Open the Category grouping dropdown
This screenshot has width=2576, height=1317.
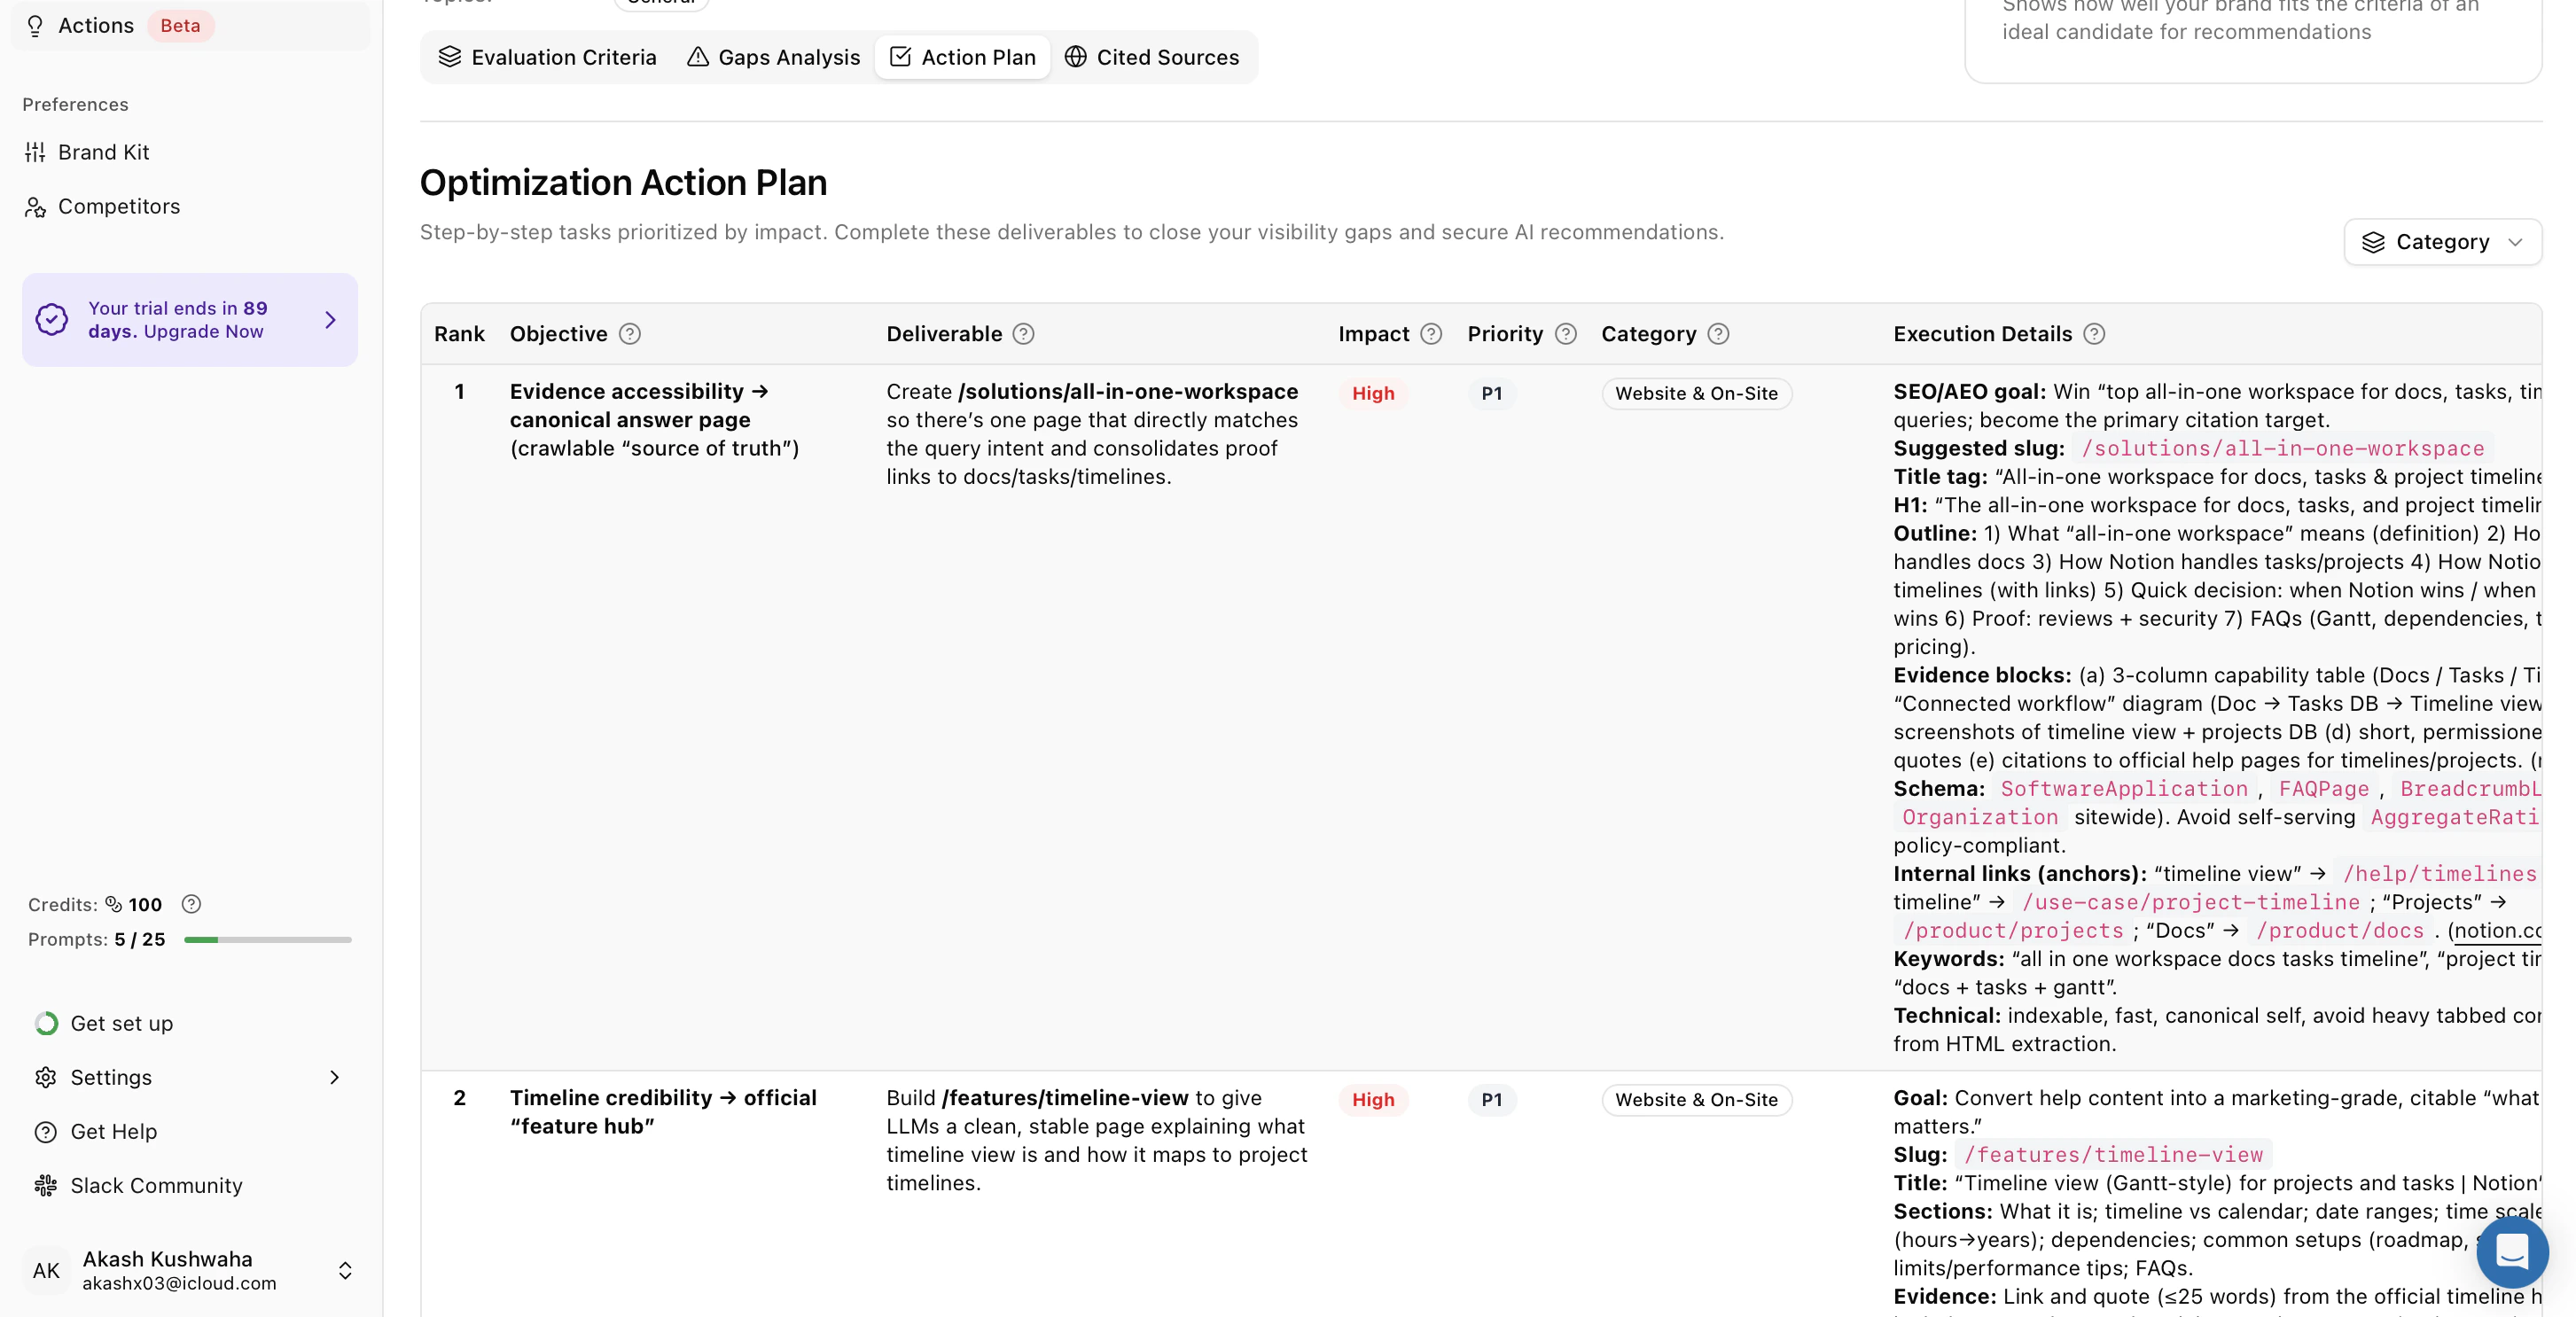click(x=2442, y=242)
